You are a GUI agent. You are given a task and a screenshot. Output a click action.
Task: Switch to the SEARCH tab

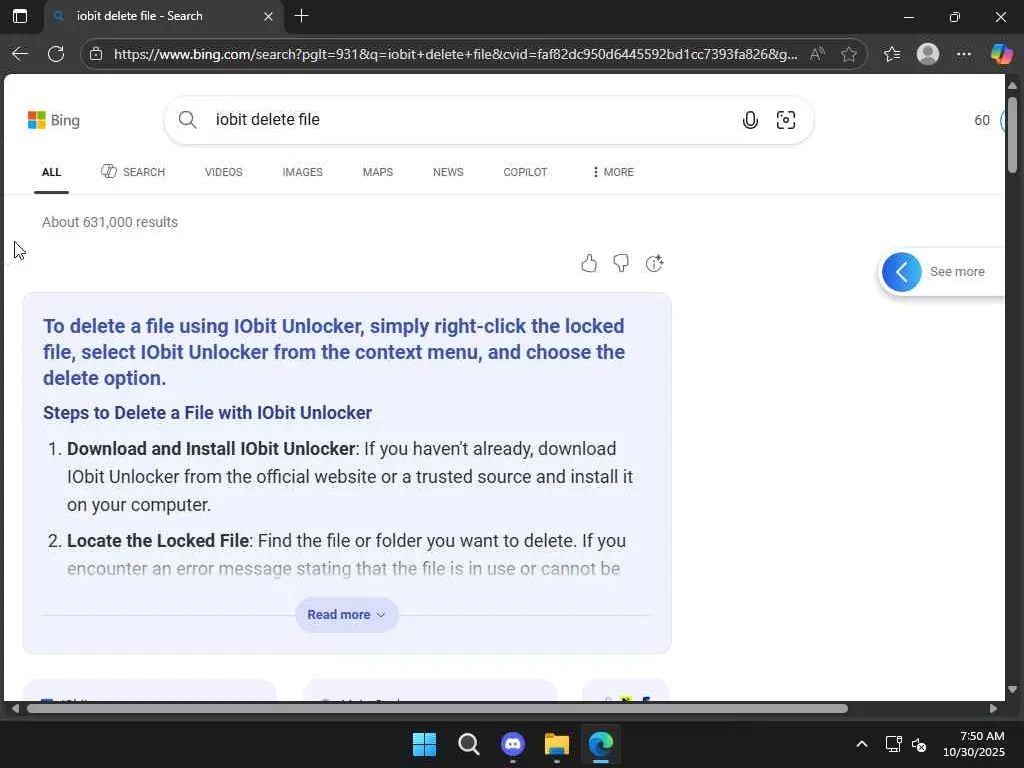click(133, 172)
